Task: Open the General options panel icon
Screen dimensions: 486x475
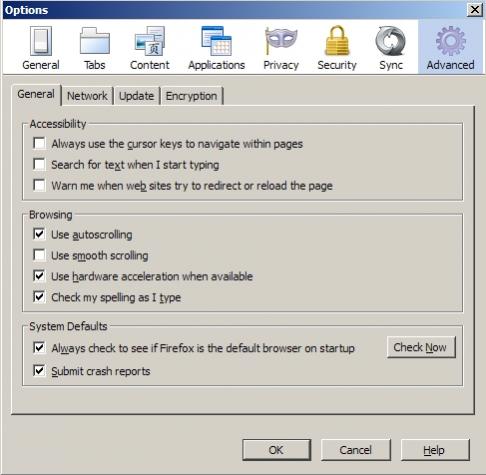Action: 41,48
